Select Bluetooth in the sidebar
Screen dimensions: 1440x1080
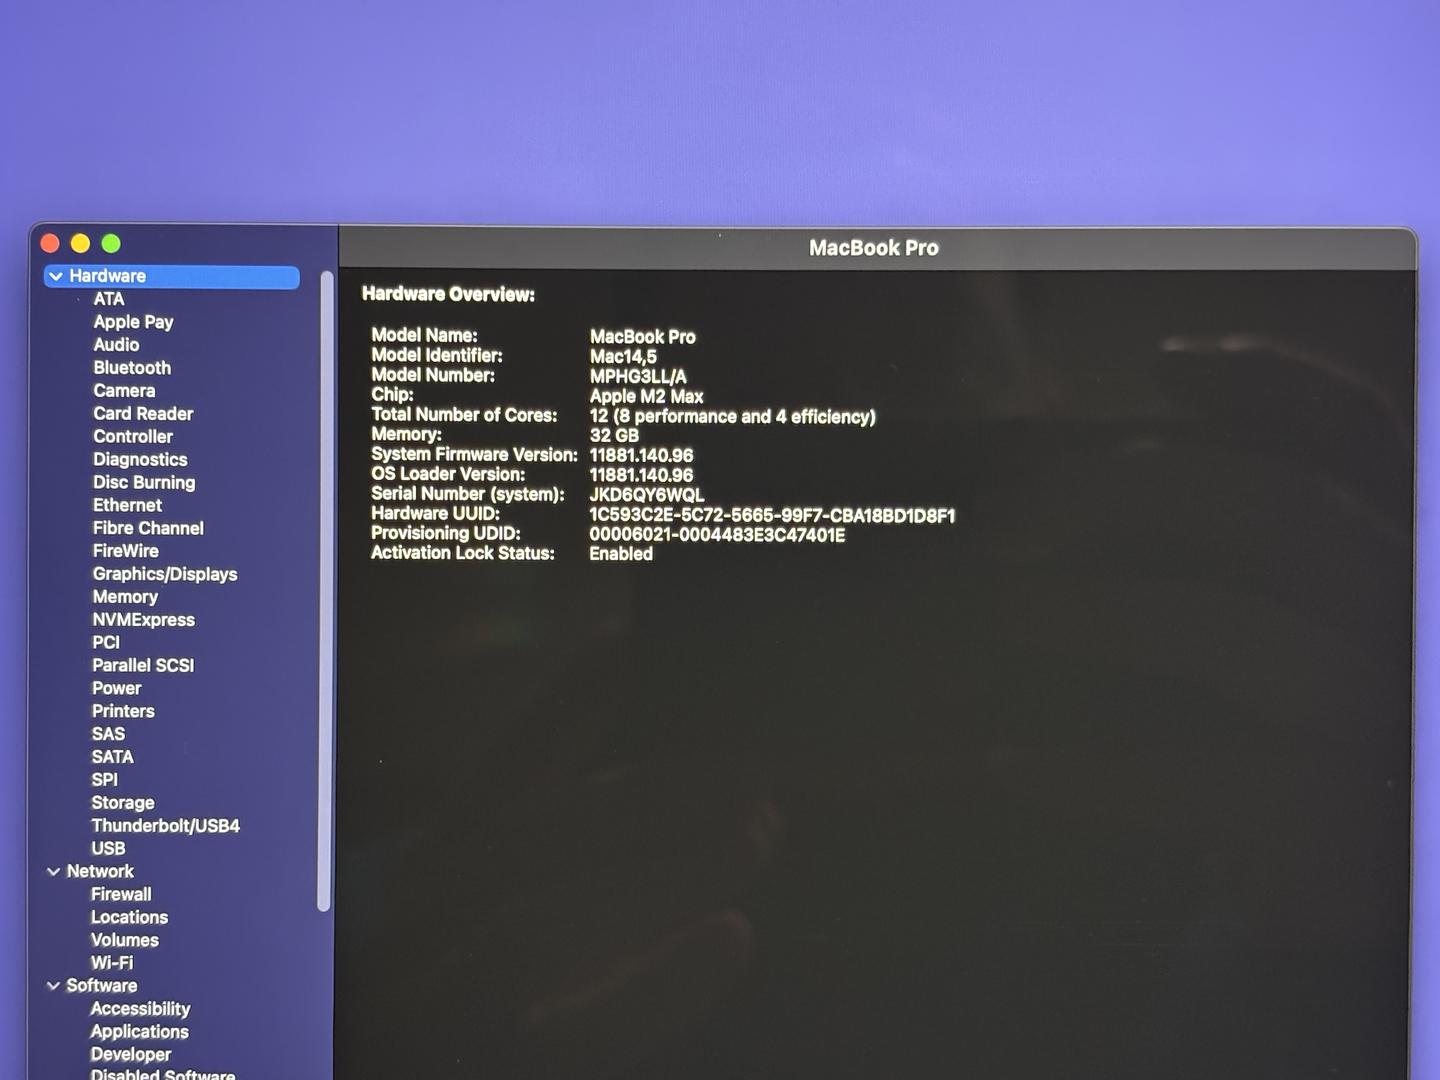[x=132, y=368]
